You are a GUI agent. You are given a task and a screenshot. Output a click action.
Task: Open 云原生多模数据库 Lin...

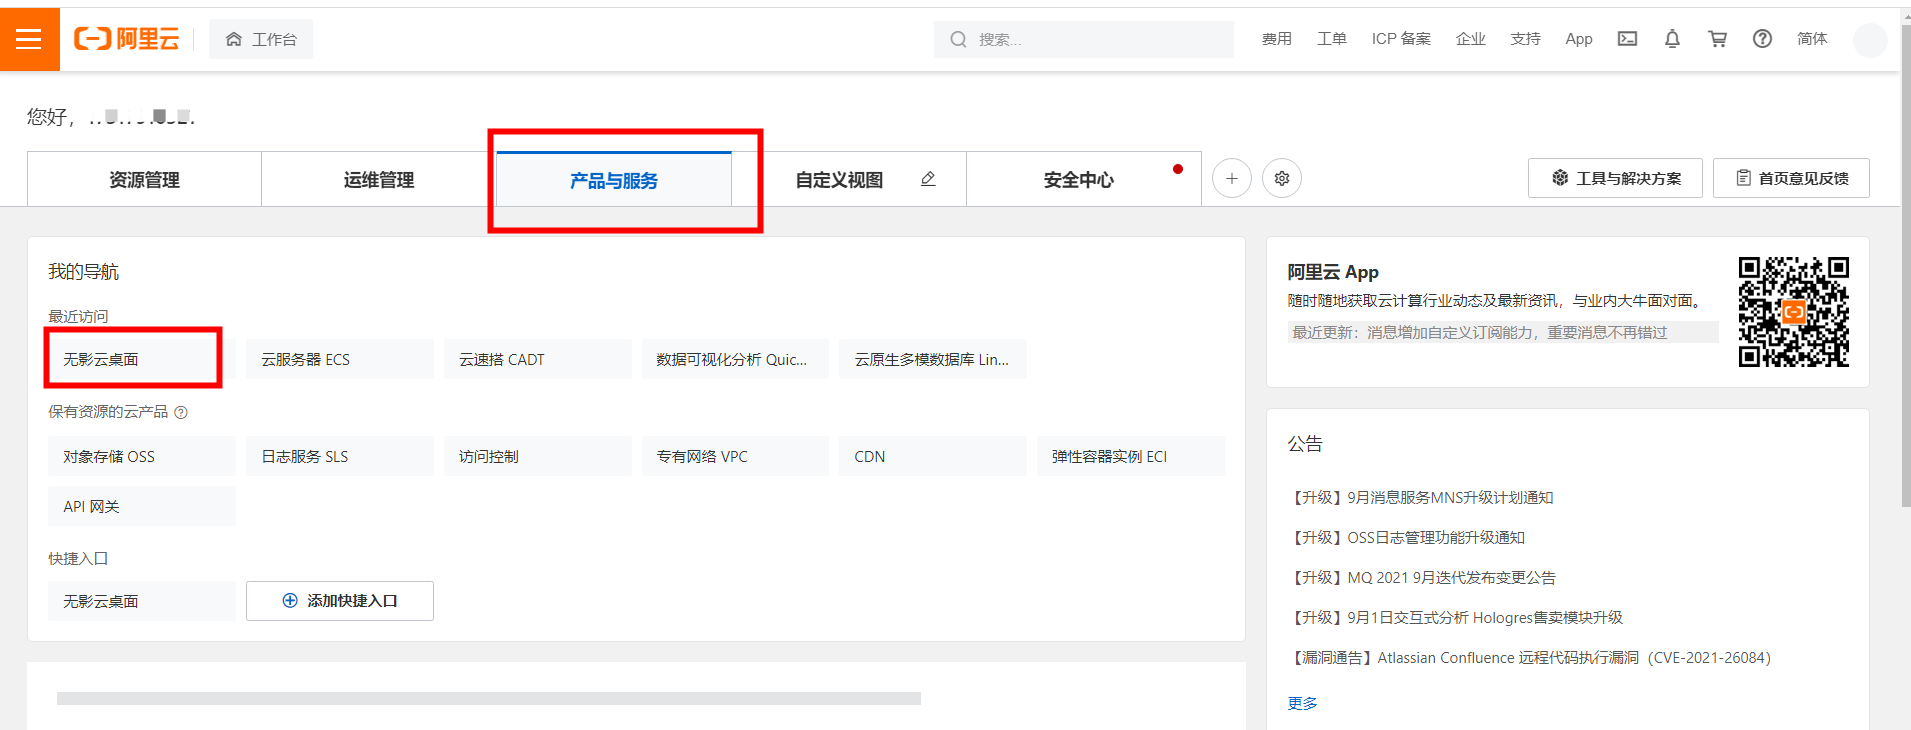933,359
